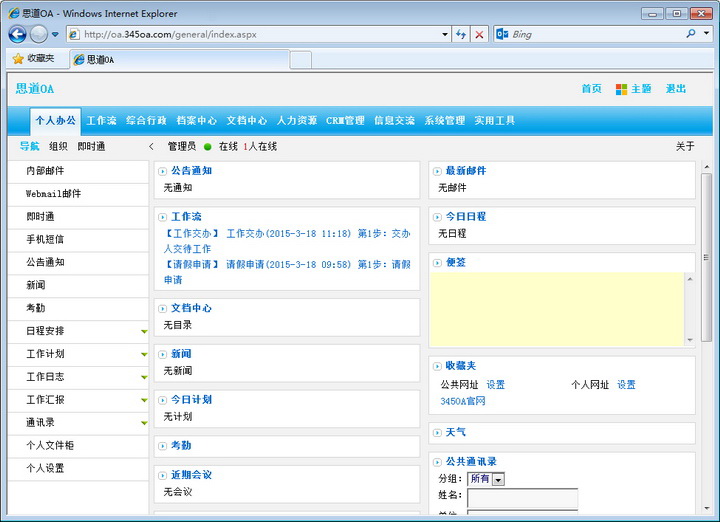Expand the 工作计划 sidebar arrow
This screenshot has width=720, height=522.
point(144,354)
